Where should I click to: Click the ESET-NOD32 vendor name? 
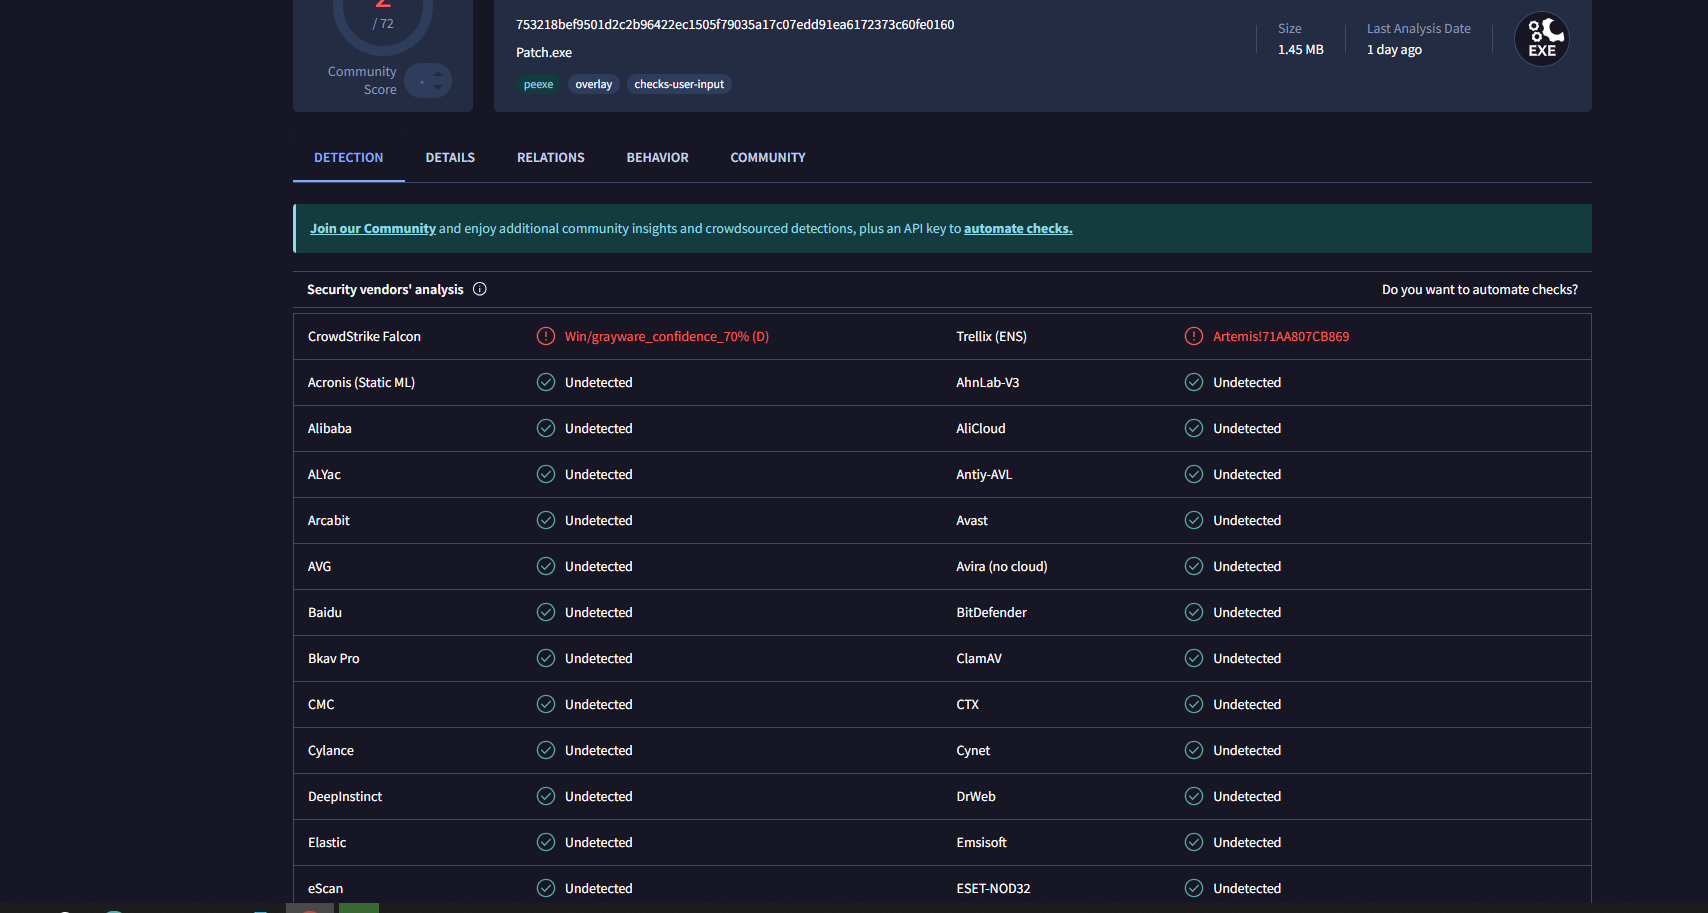point(993,888)
